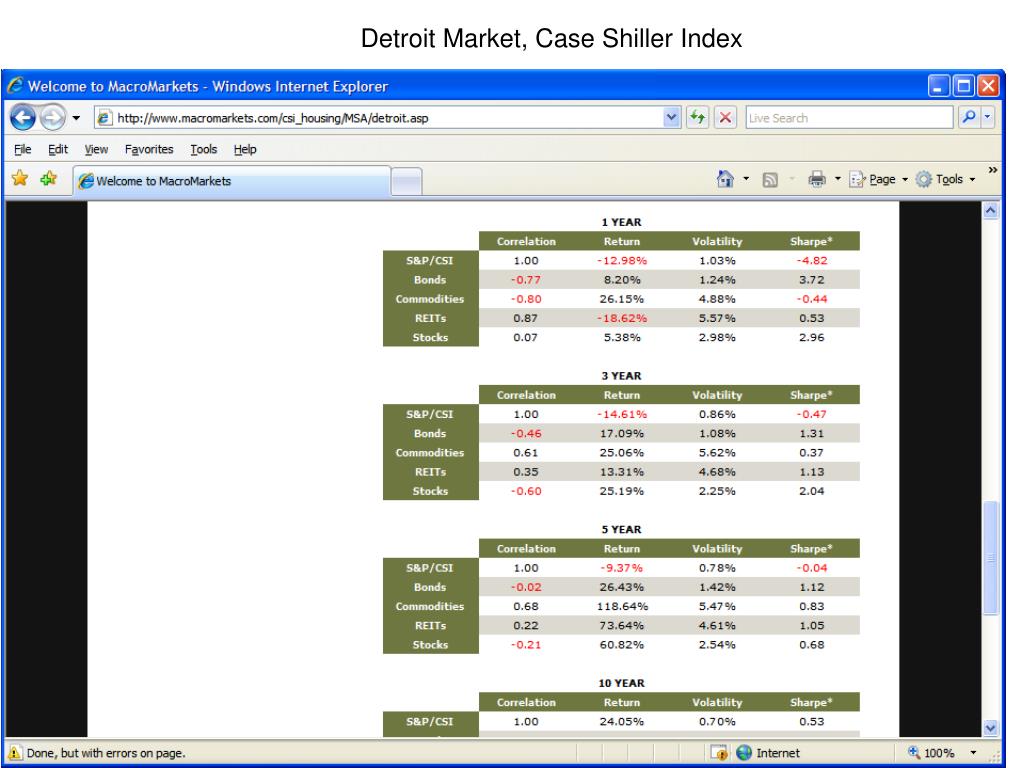1024x768 pixels.
Task: Click the 3 YEAR REITs row label
Action: click(430, 472)
